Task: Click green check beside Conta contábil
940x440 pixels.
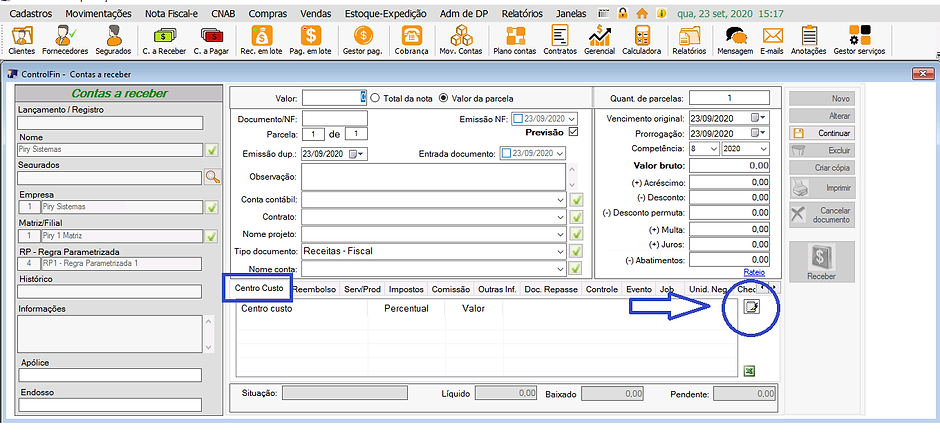Action: (577, 200)
